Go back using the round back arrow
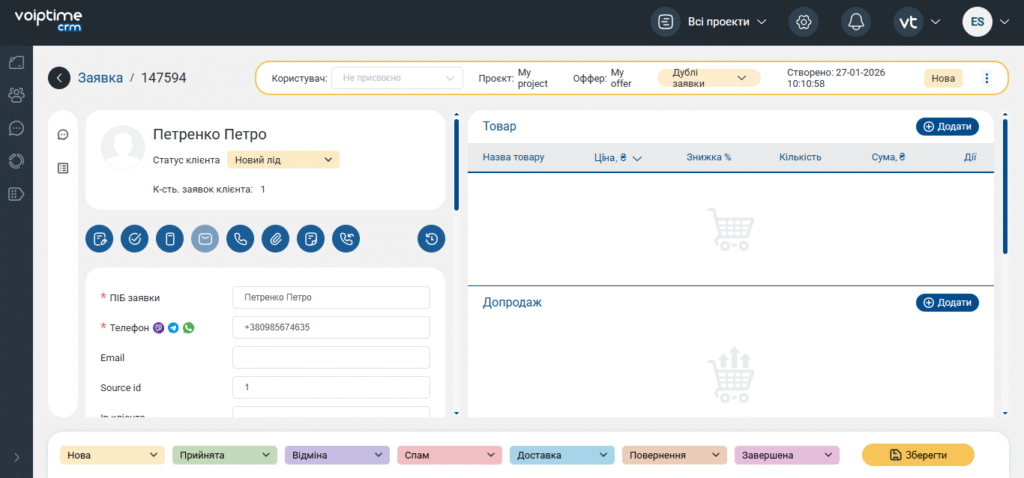This screenshot has width=1024, height=478. click(59, 78)
